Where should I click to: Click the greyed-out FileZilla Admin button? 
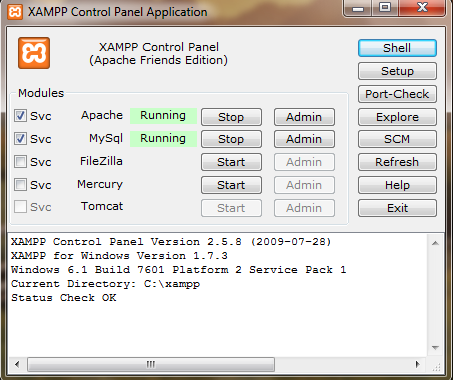tap(304, 162)
